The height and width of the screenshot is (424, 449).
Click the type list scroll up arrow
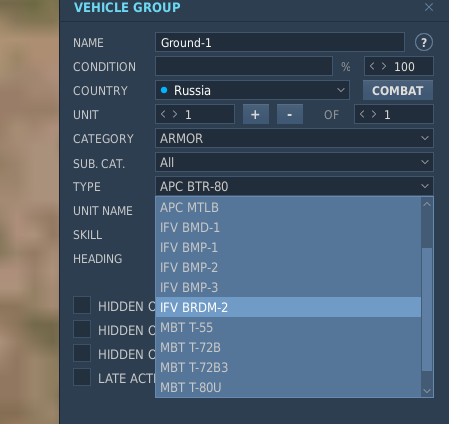coord(427,204)
